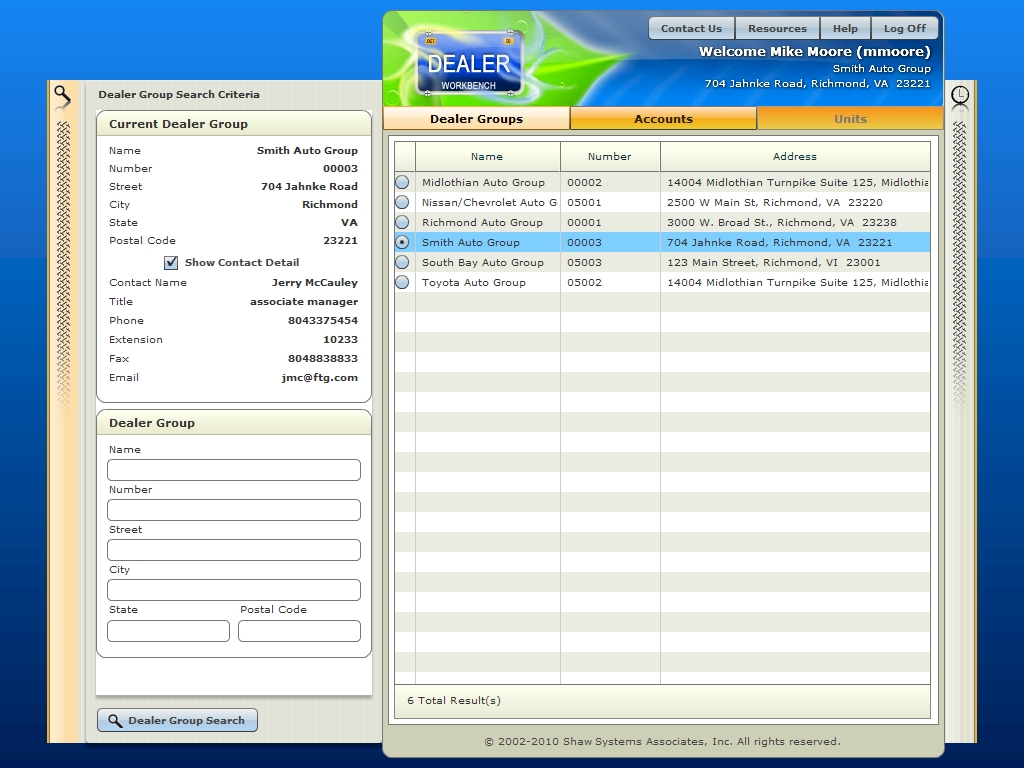This screenshot has width=1024, height=768.
Task: Sort by the Address column header
Action: coord(795,157)
